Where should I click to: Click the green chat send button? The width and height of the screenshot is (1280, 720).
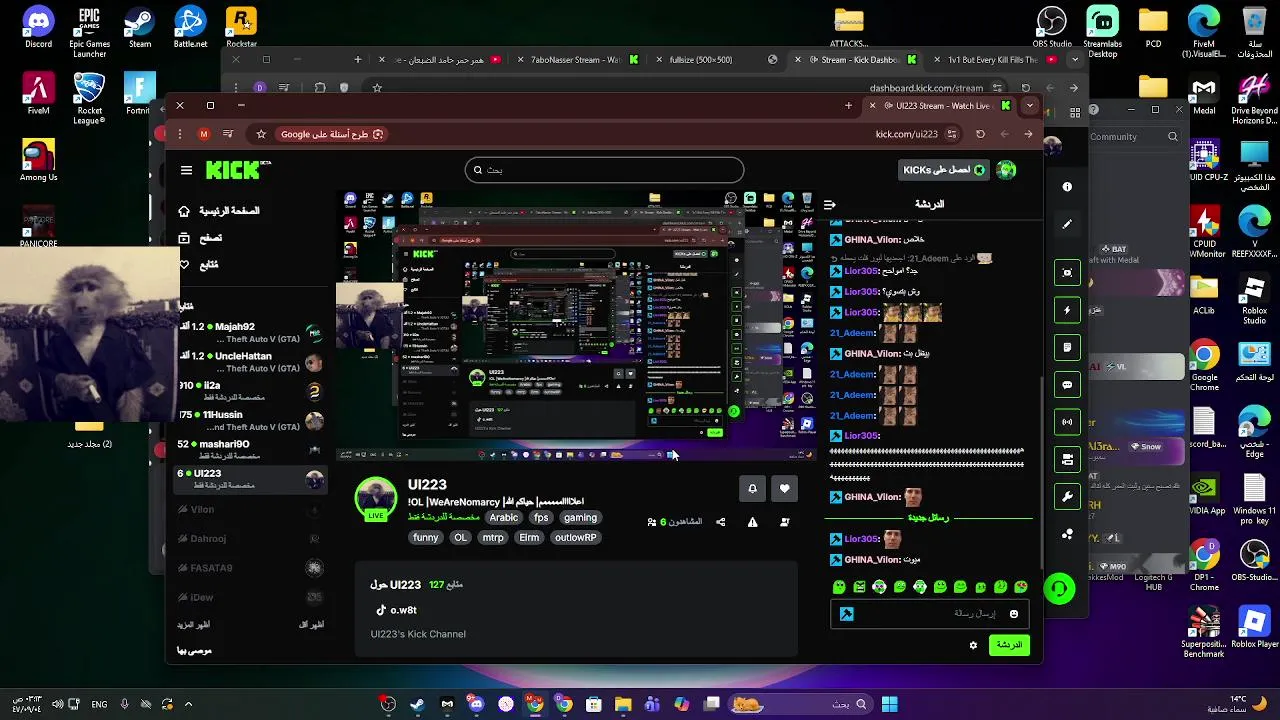[x=1009, y=645]
